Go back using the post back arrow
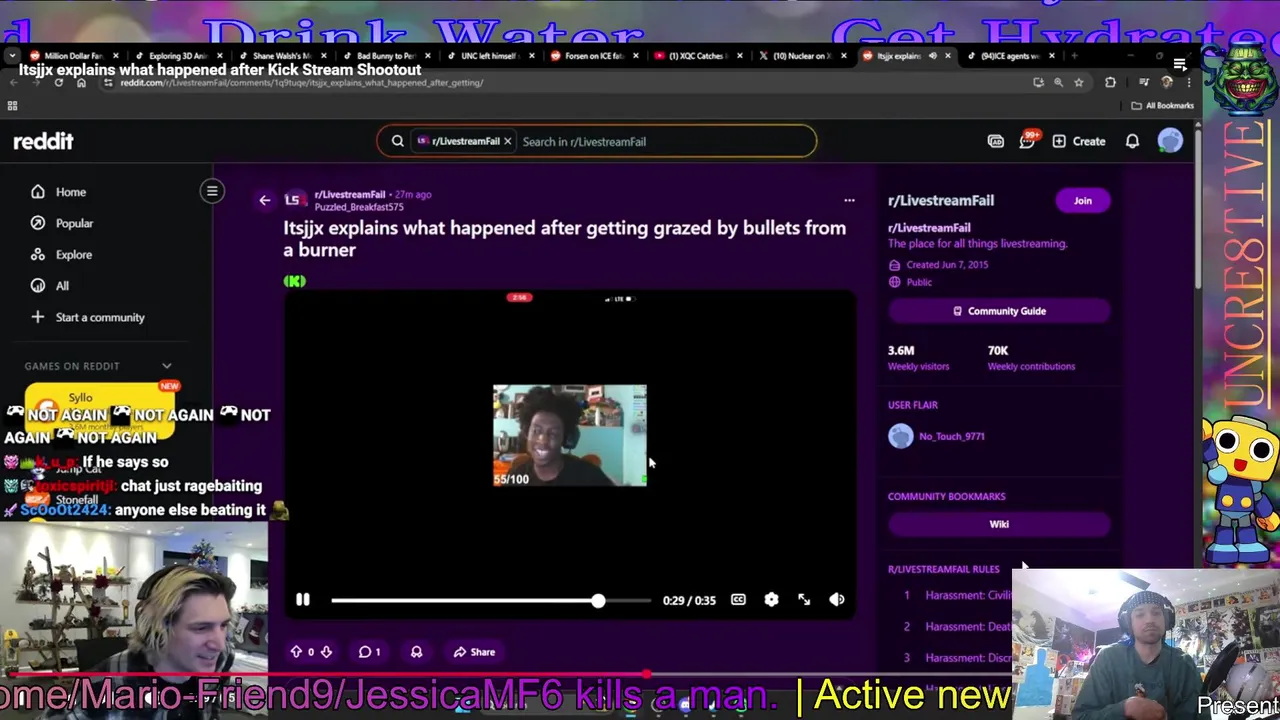1280x720 pixels. pyautogui.click(x=264, y=200)
